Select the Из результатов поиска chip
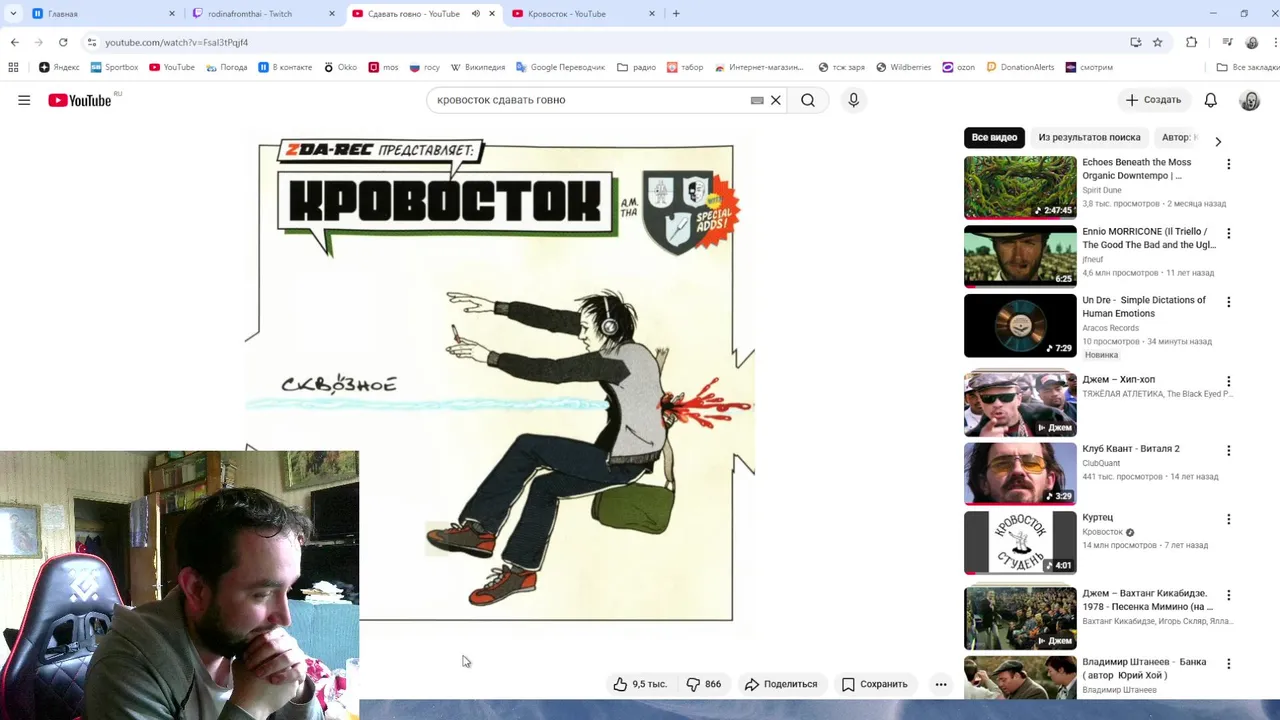 click(x=1089, y=137)
